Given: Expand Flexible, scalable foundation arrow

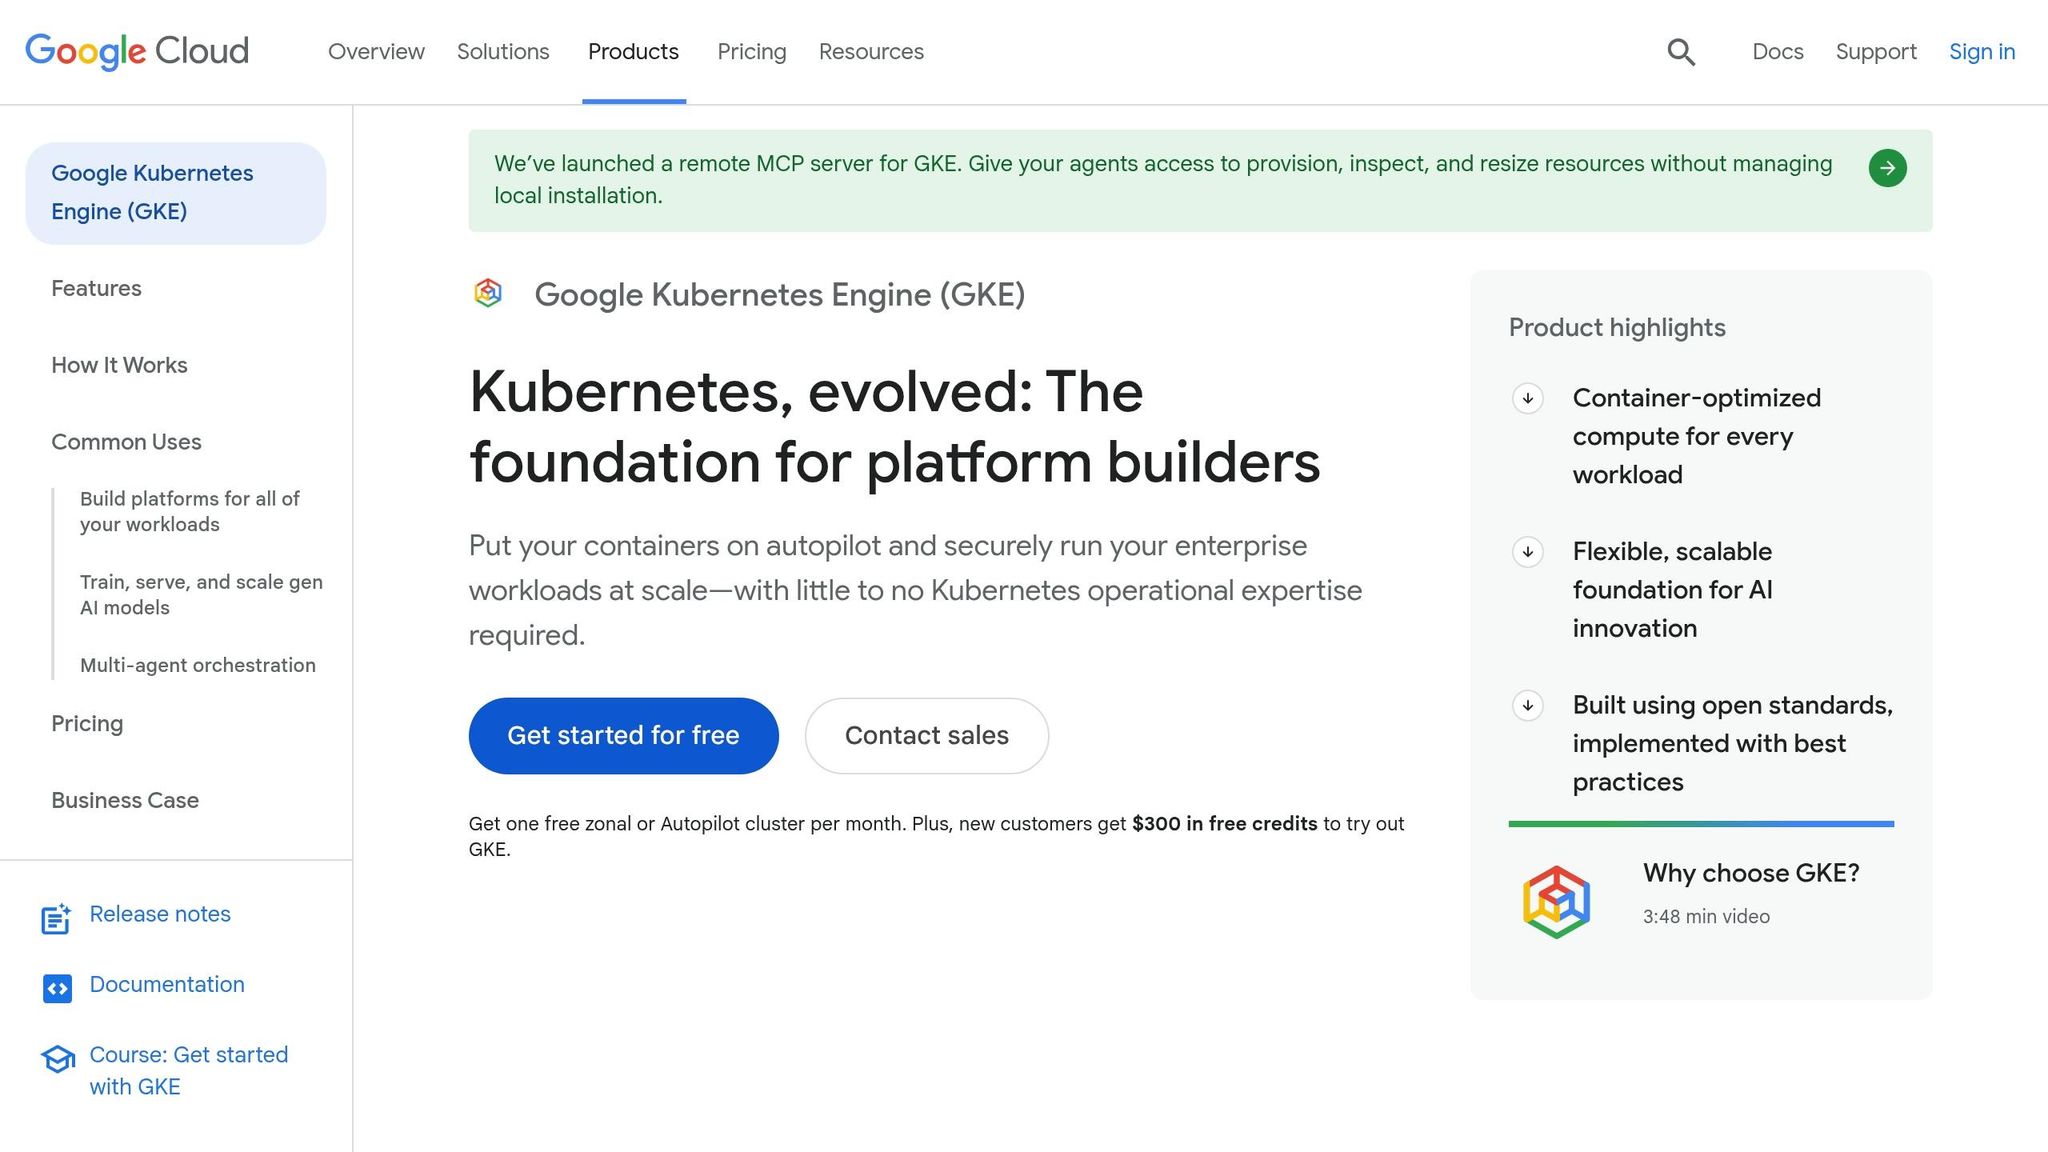Looking at the screenshot, I should [1527, 552].
